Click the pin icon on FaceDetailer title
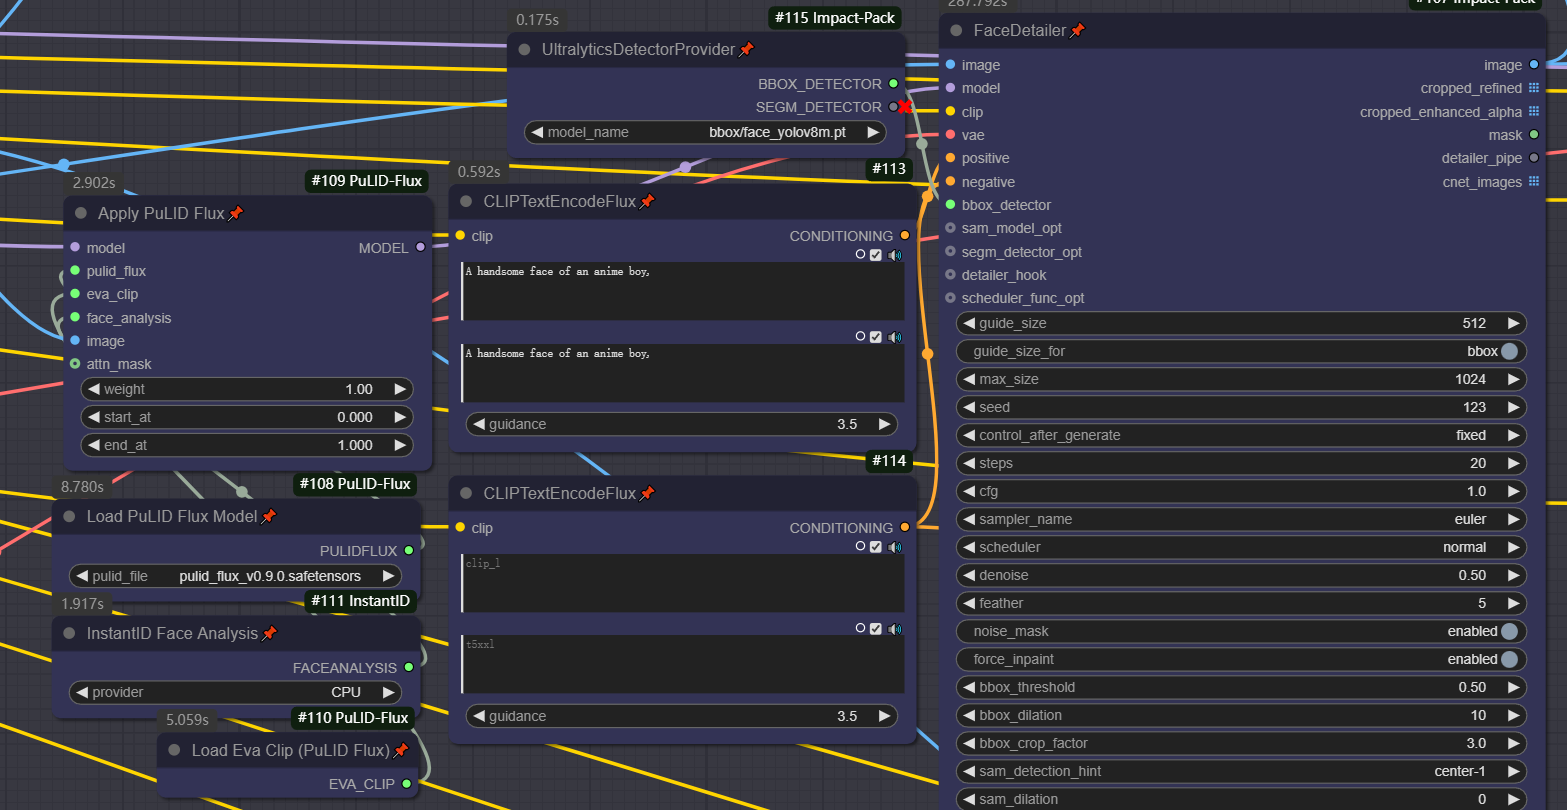1567x810 pixels. pos(1077,31)
